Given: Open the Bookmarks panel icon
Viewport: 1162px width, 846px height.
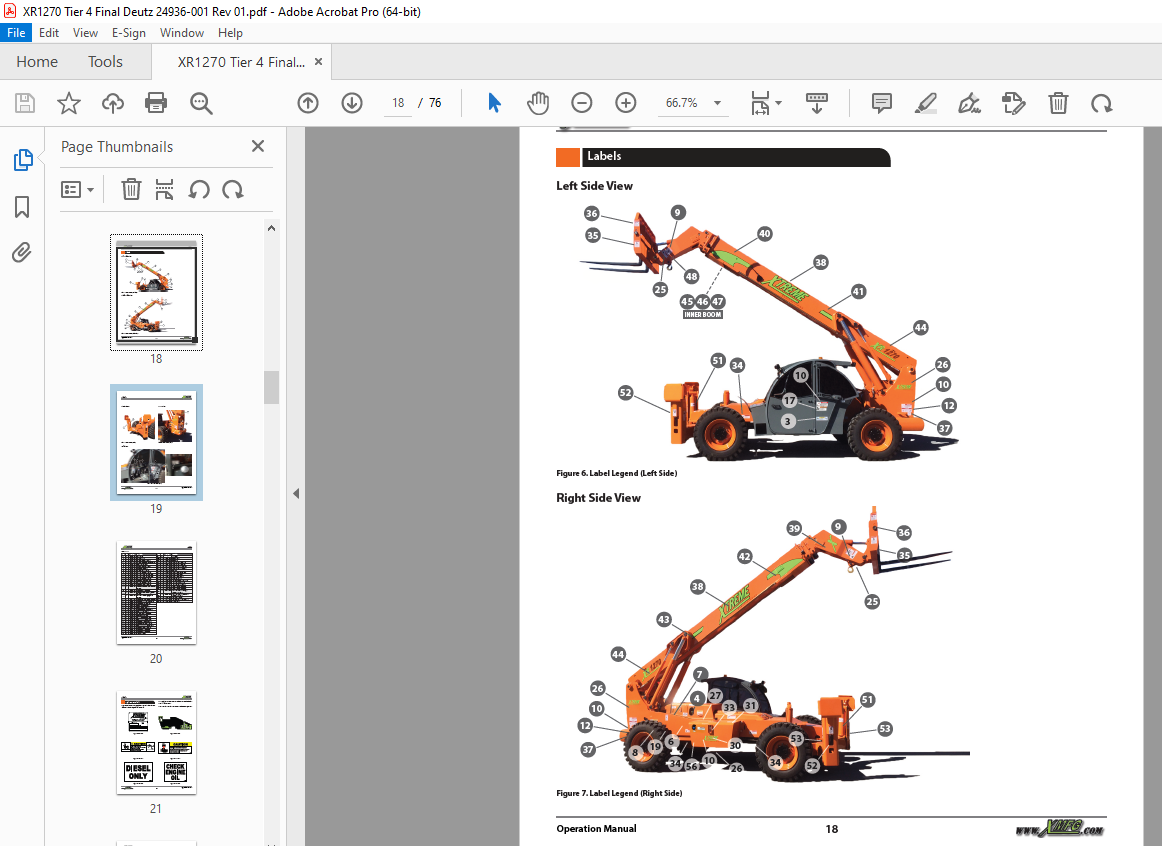Looking at the screenshot, I should coord(22,207).
